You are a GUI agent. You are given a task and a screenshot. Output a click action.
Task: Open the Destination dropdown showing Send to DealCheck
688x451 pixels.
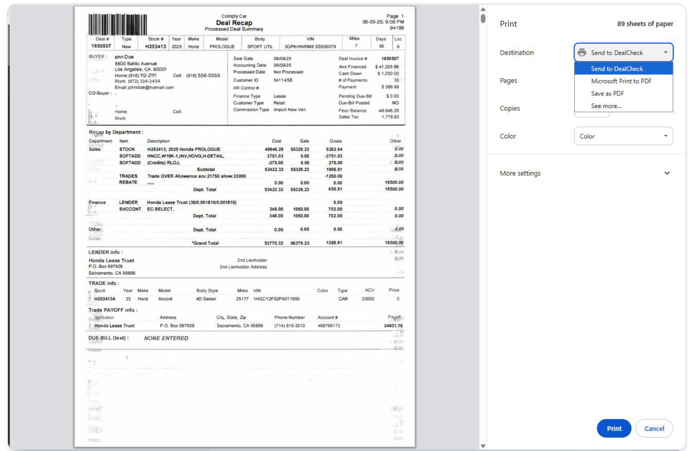click(623, 53)
